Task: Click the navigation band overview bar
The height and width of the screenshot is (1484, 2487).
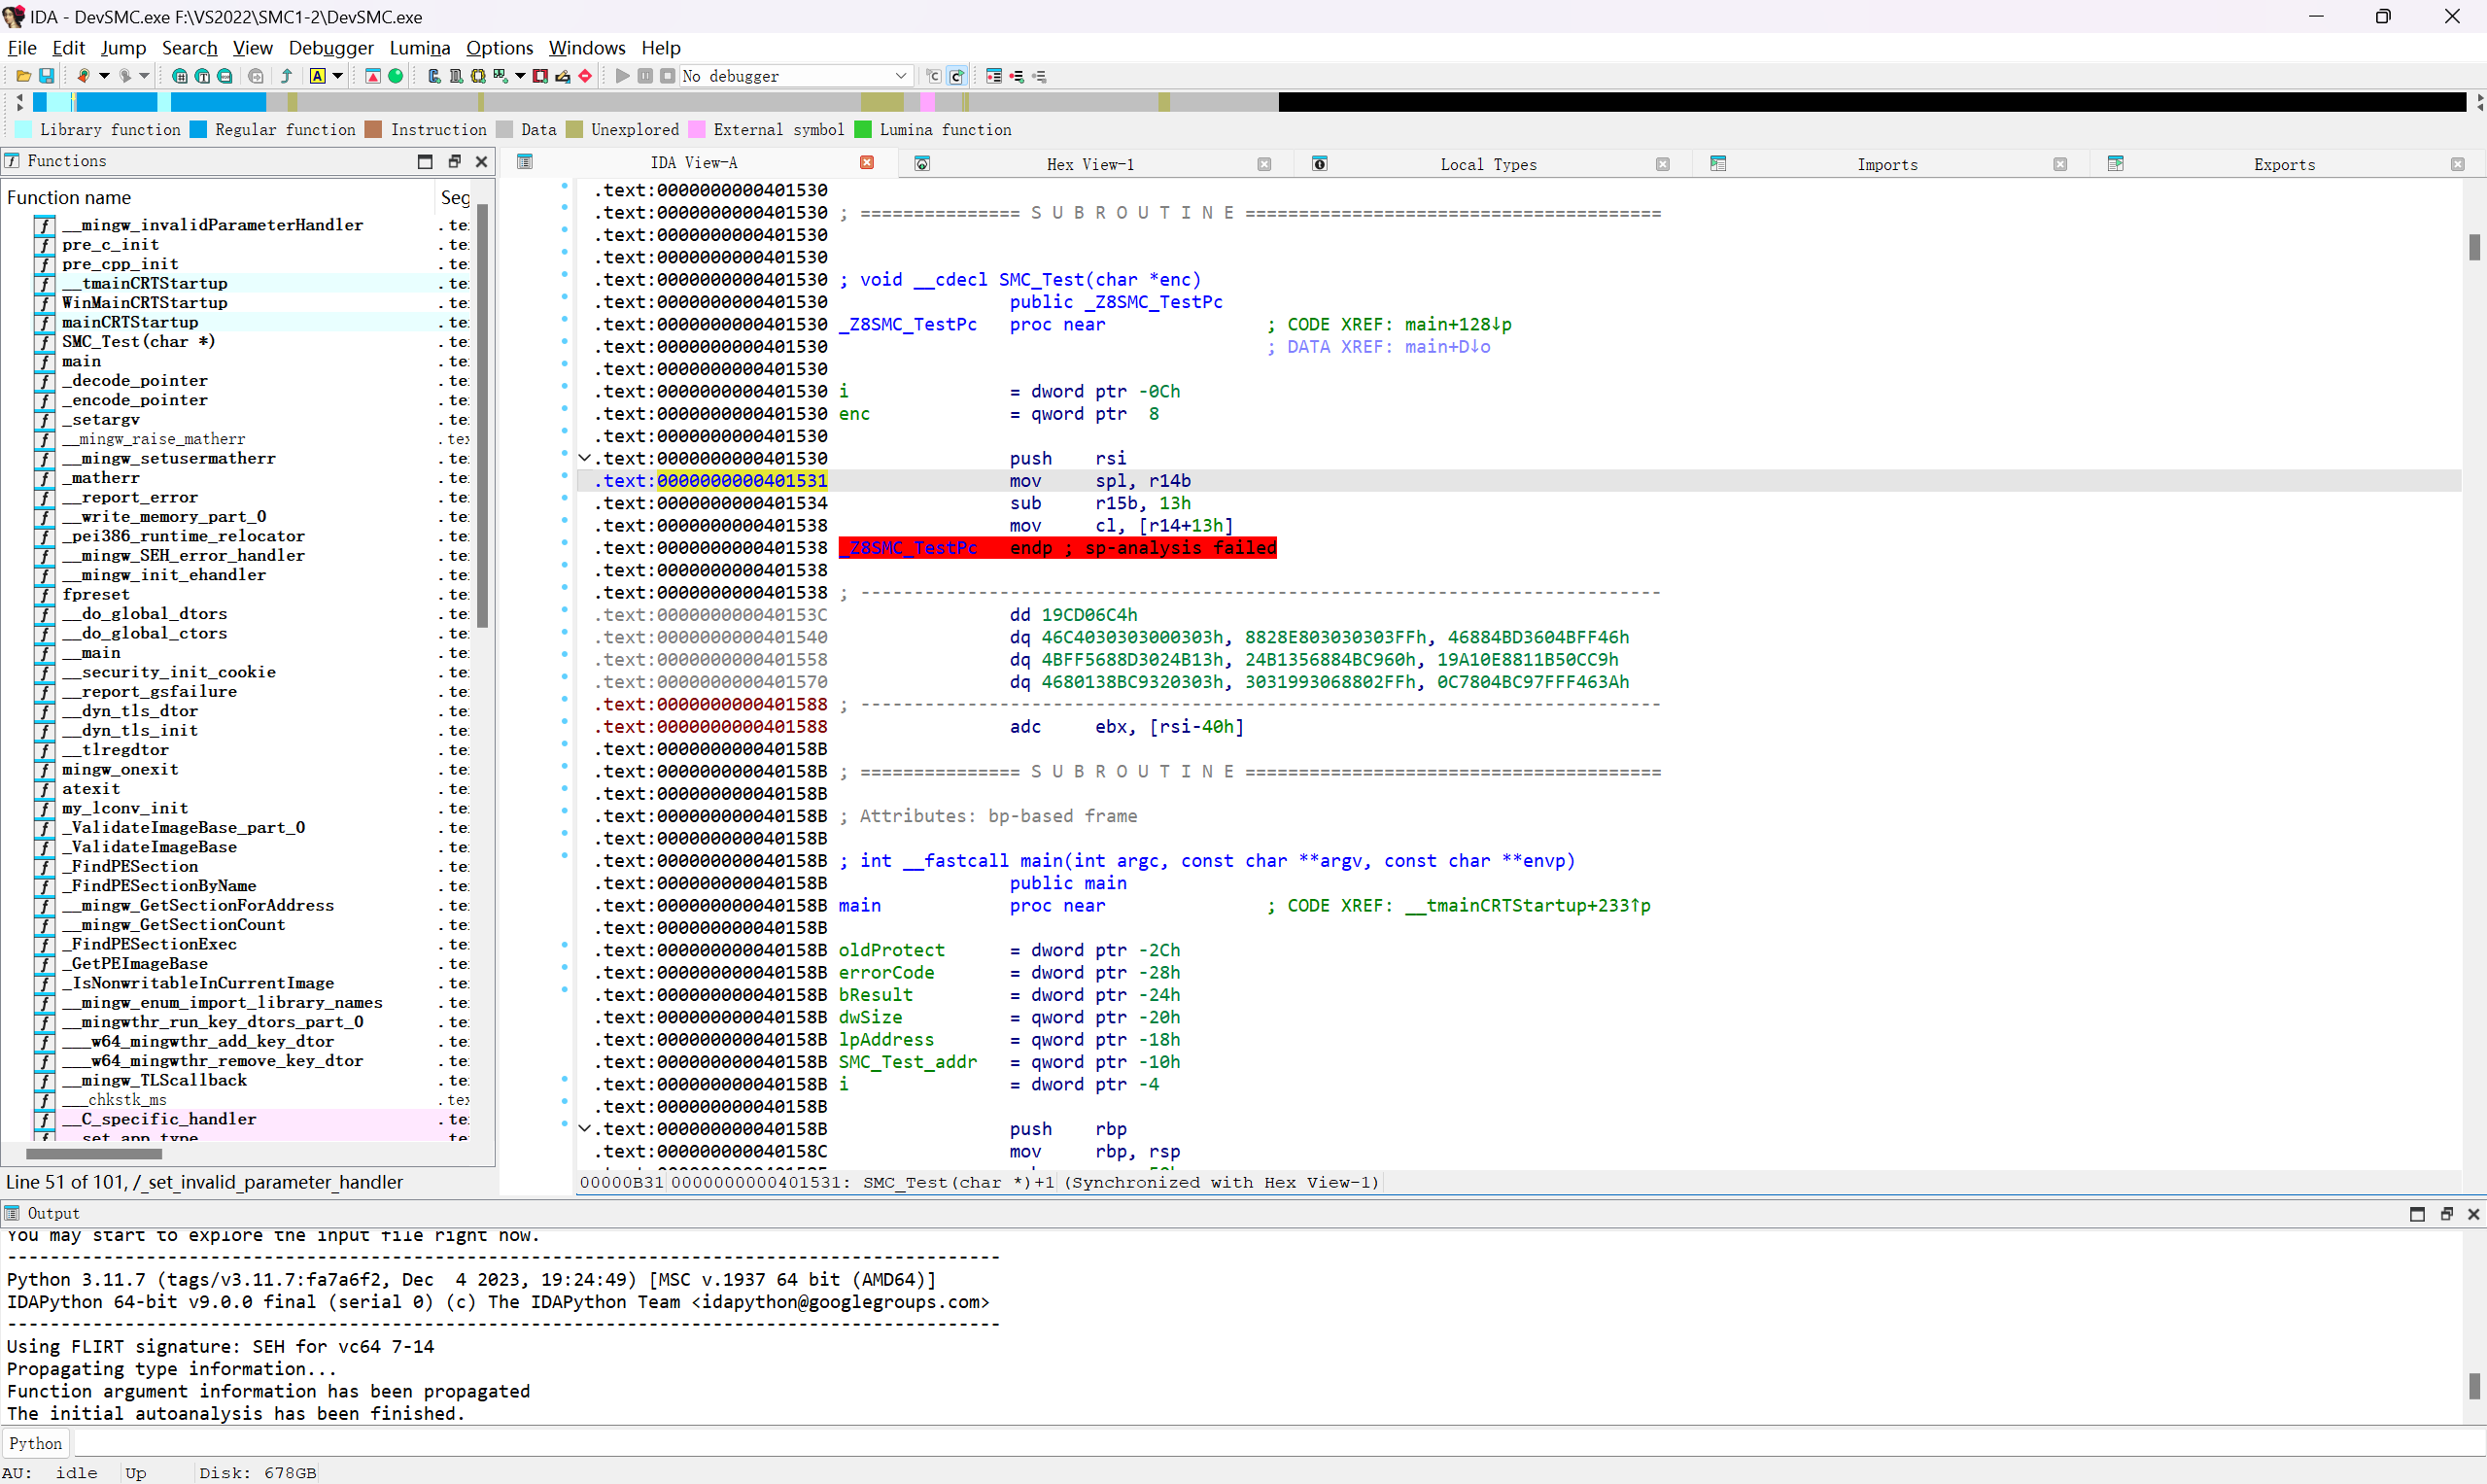Action: [x=1249, y=102]
